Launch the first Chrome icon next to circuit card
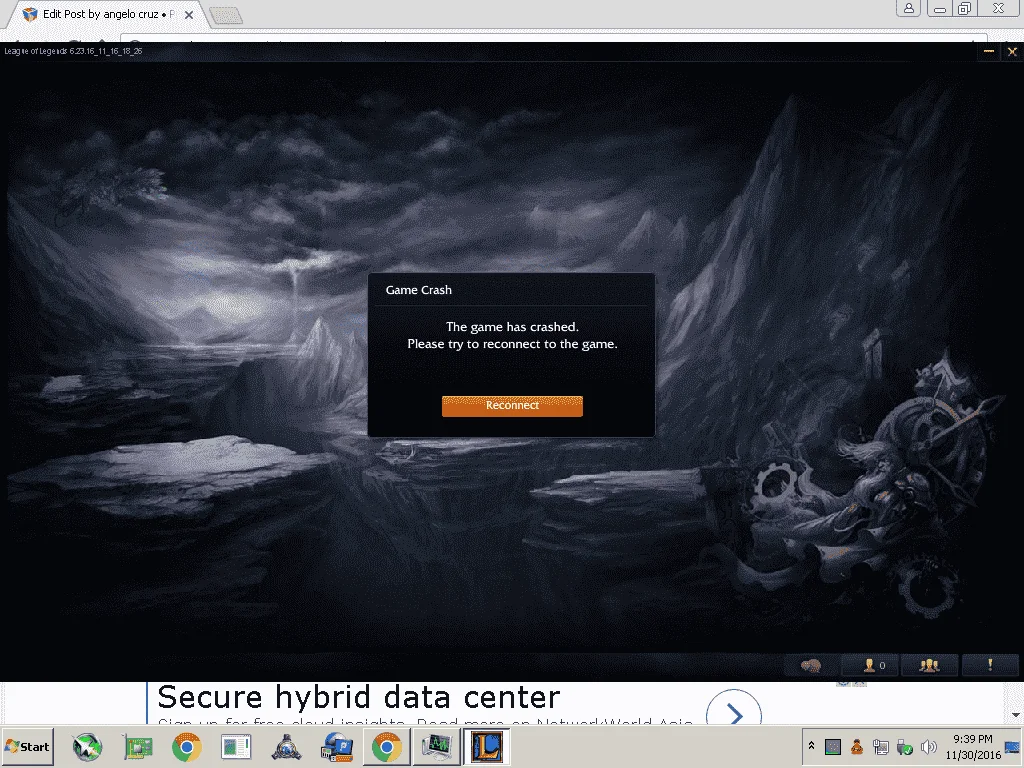 (187, 747)
